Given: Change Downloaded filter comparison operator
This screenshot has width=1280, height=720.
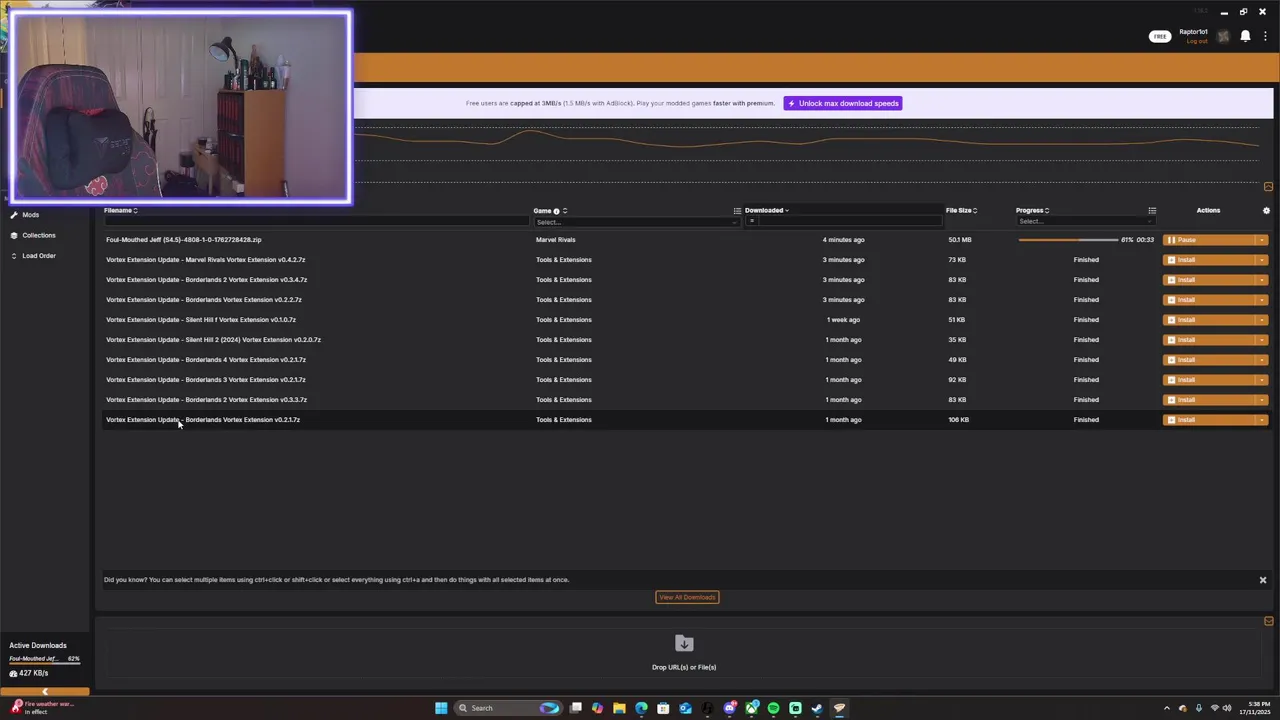Looking at the screenshot, I should [x=751, y=222].
